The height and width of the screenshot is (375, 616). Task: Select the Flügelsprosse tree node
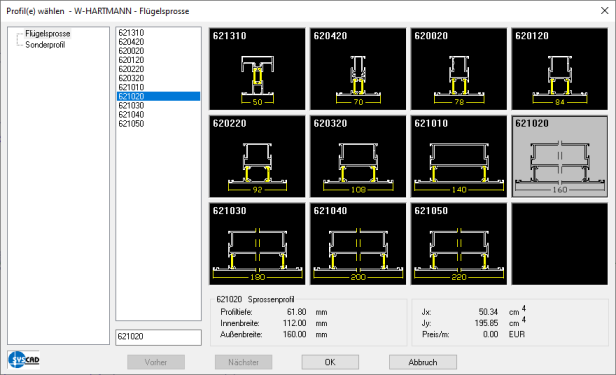[48, 34]
